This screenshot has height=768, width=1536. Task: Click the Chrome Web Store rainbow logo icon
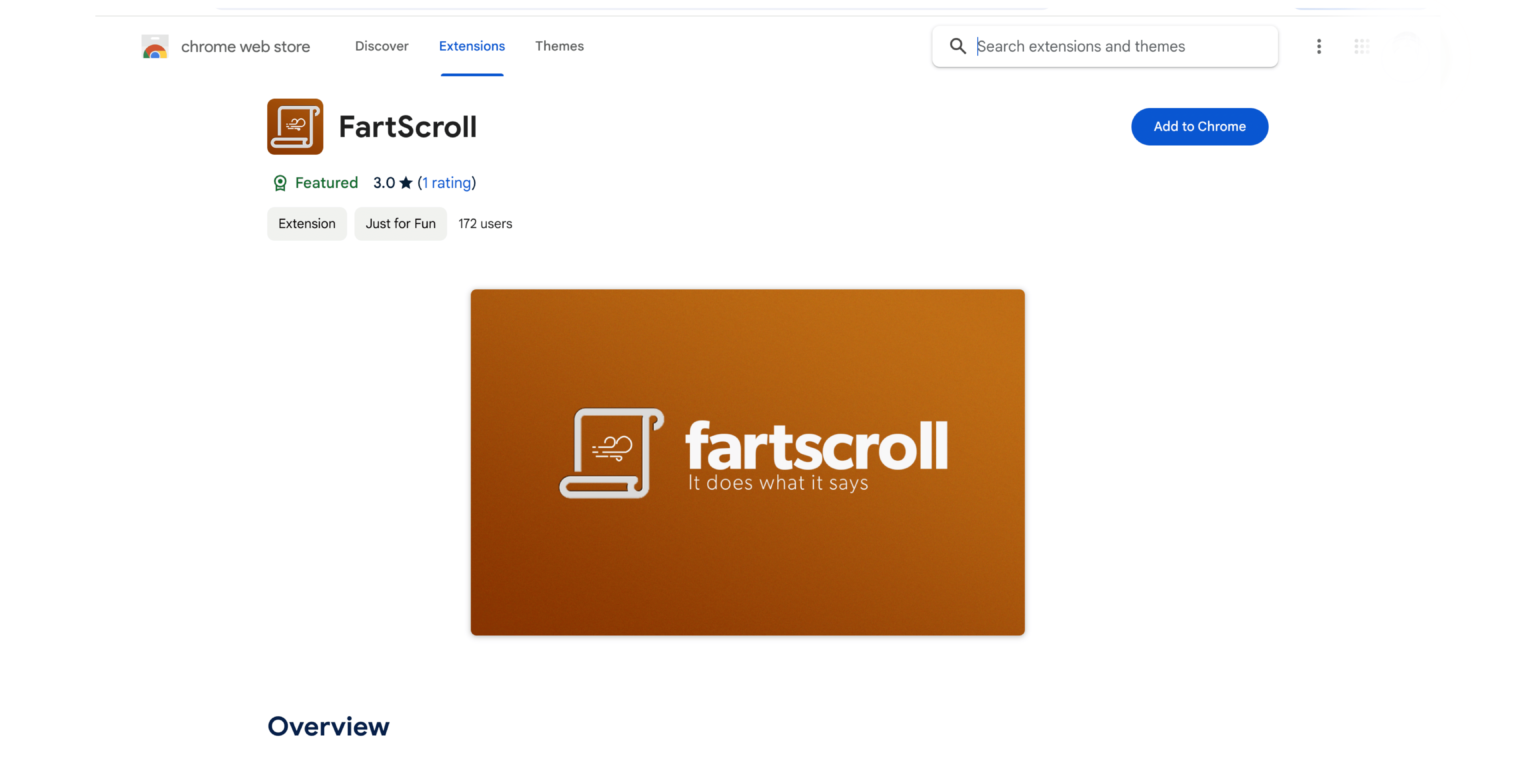(x=155, y=47)
